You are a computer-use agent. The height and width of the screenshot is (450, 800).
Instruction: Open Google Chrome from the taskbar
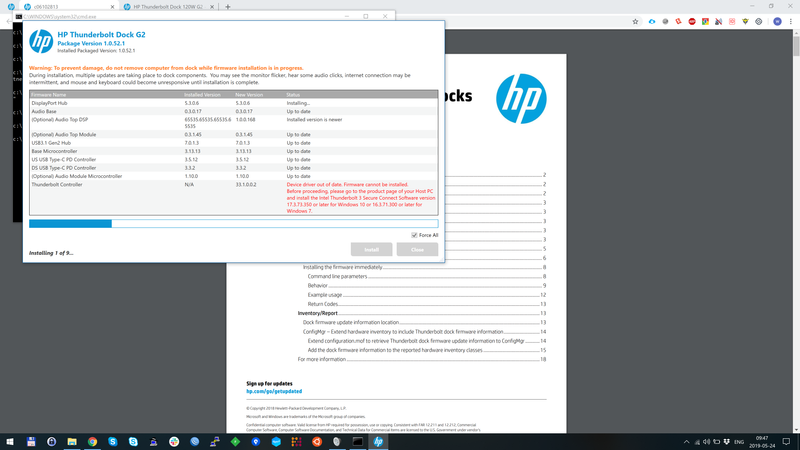point(92,441)
